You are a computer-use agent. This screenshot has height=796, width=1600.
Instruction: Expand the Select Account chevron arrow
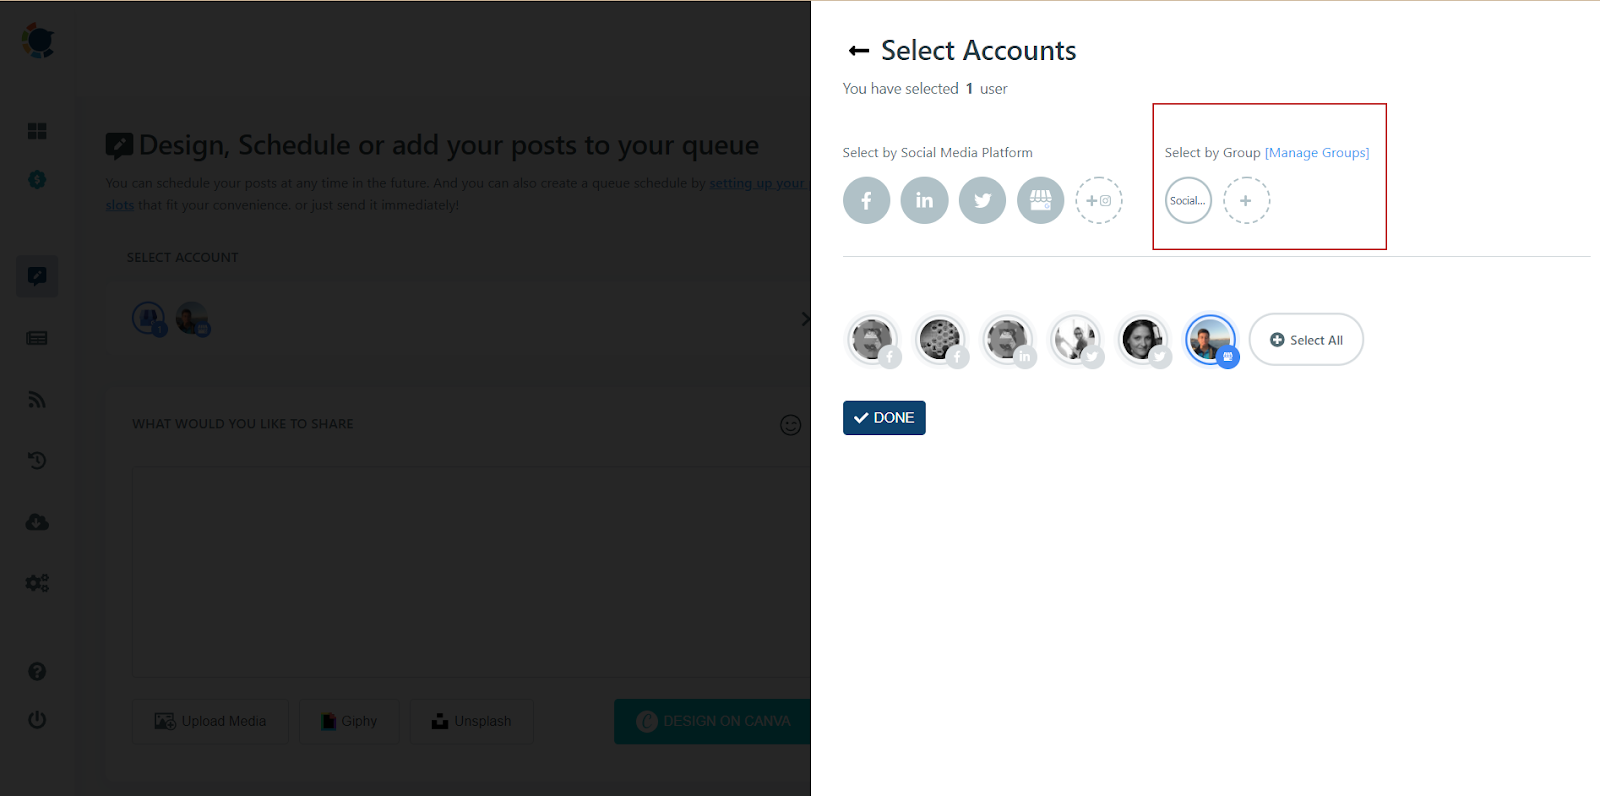[804, 319]
